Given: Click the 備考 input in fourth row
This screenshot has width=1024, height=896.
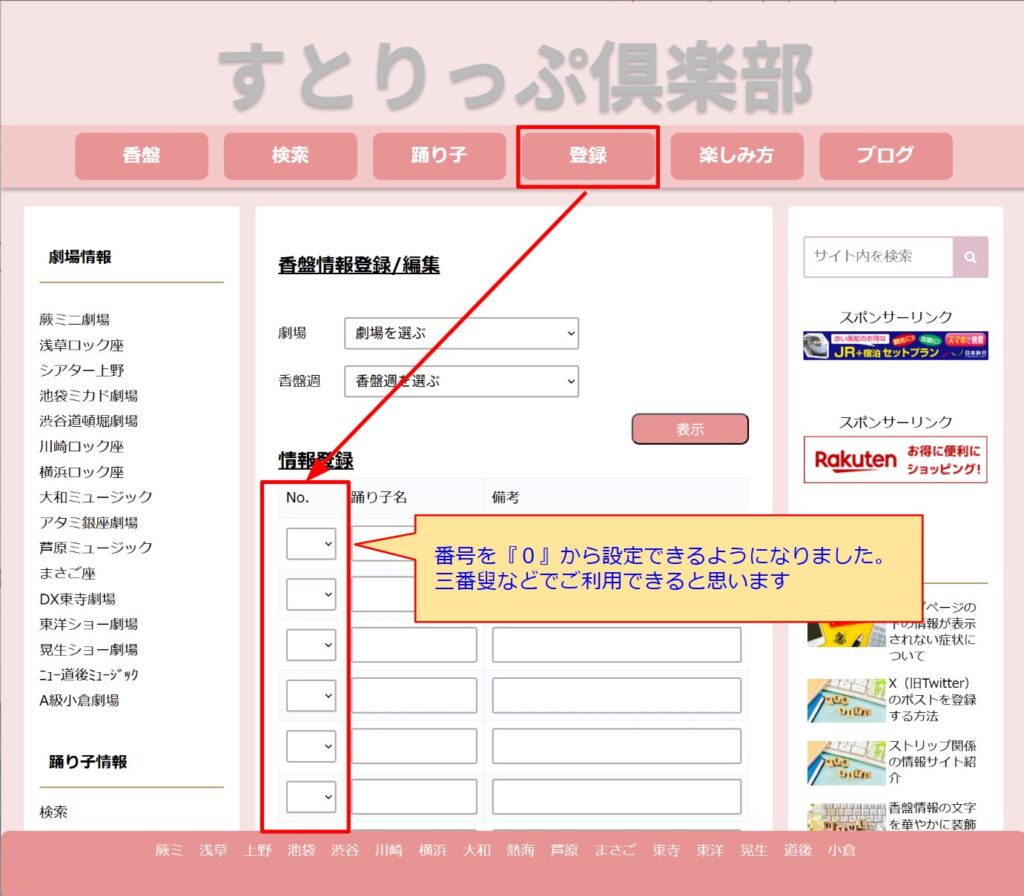Looking at the screenshot, I should click(616, 695).
